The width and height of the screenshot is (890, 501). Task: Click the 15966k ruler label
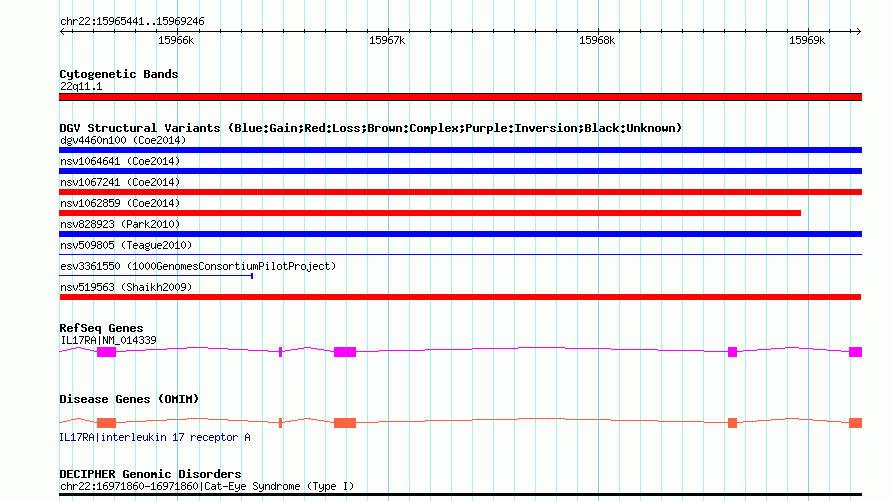(x=176, y=40)
